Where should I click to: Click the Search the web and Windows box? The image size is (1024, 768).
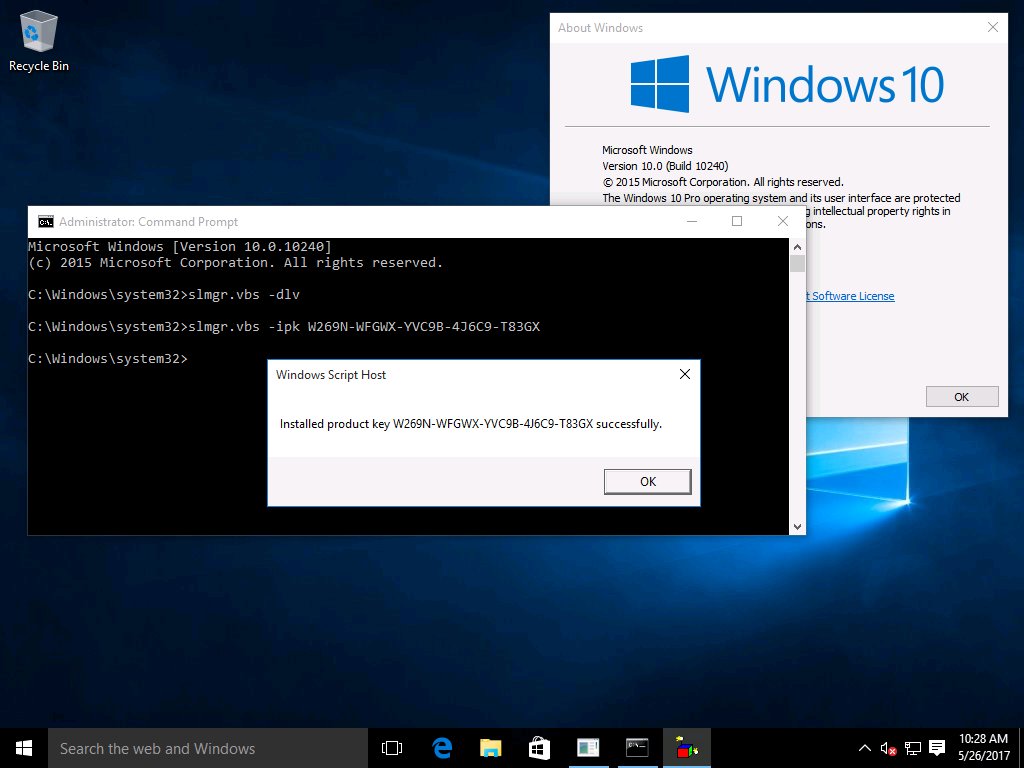point(208,748)
